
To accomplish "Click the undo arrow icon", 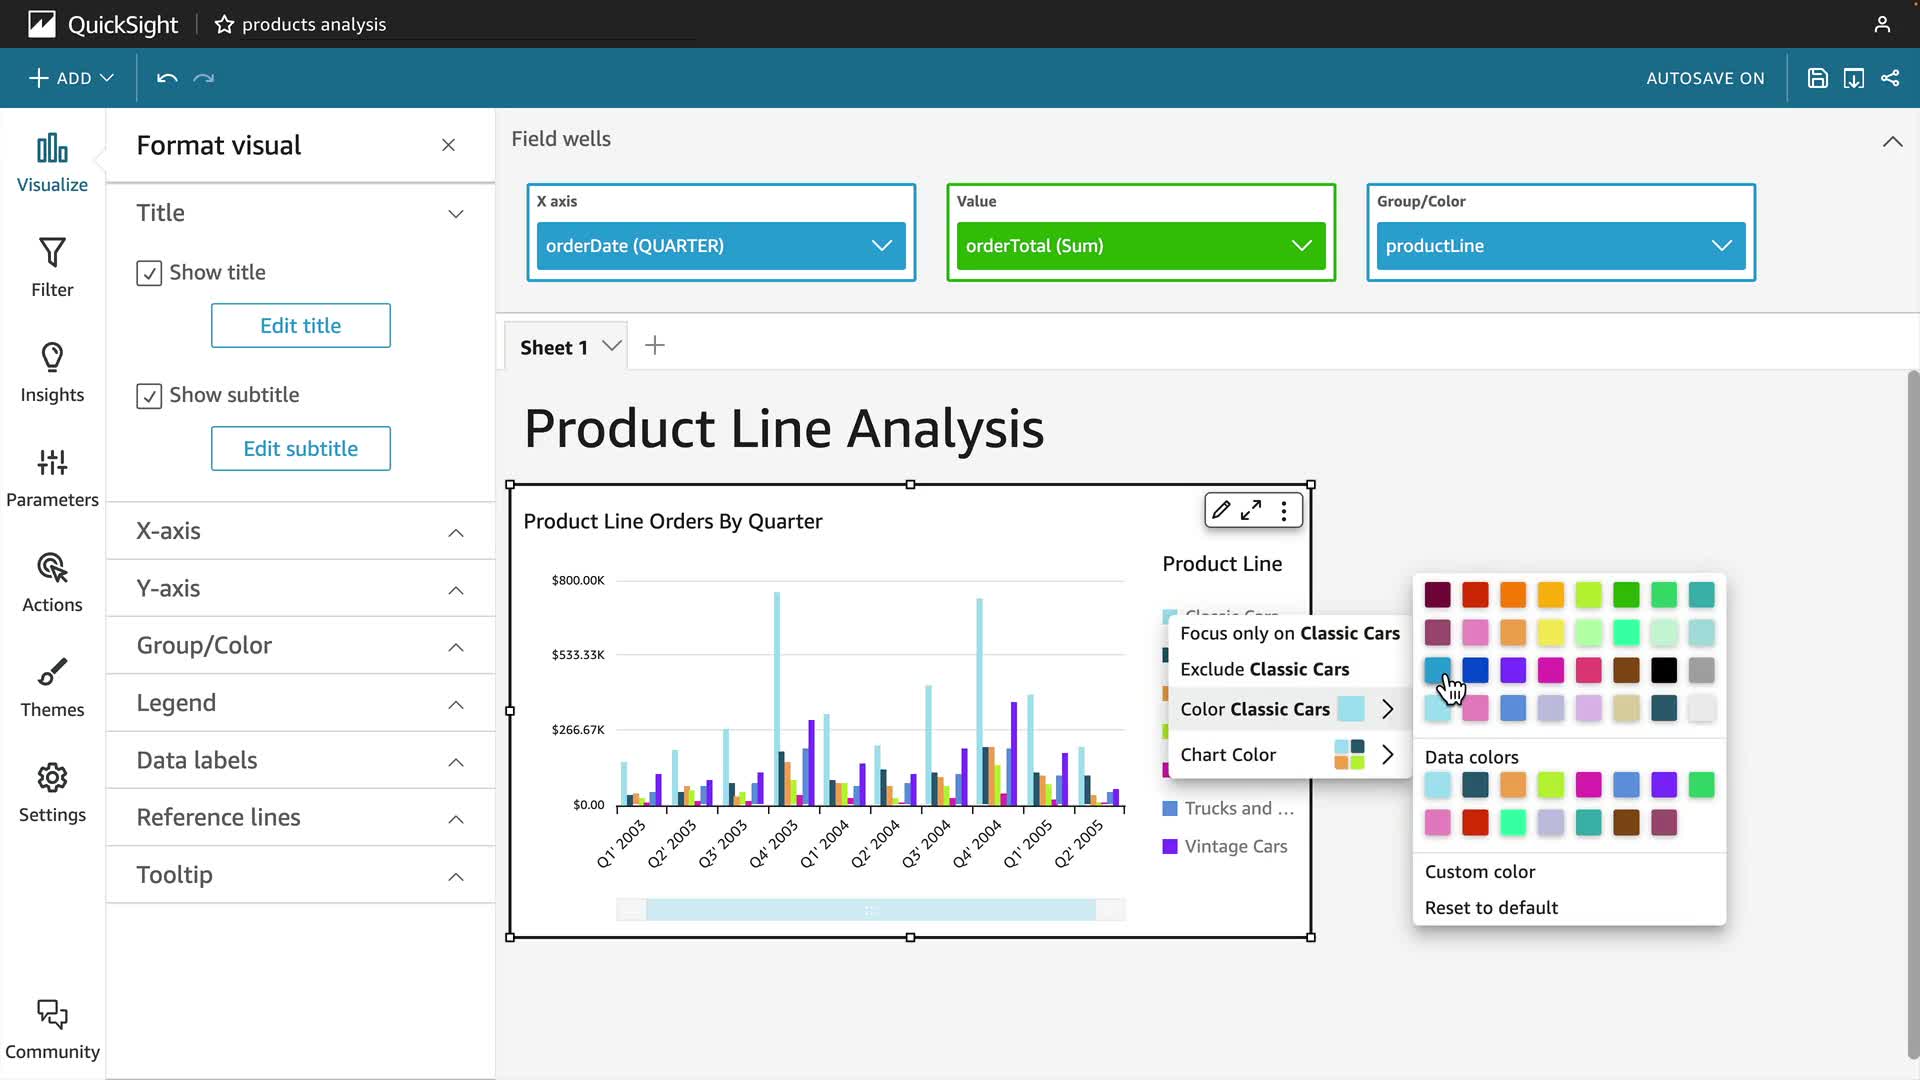I will (x=167, y=78).
